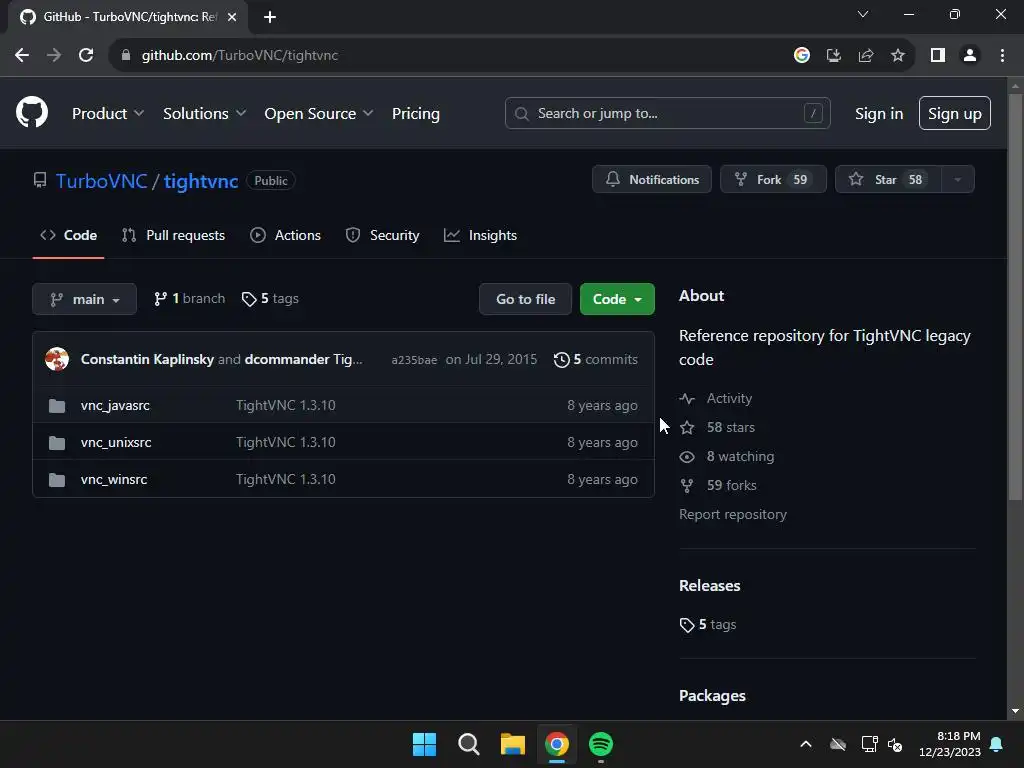The width and height of the screenshot is (1024, 768).
Task: Click the share page icon in address bar
Action: pos(866,56)
